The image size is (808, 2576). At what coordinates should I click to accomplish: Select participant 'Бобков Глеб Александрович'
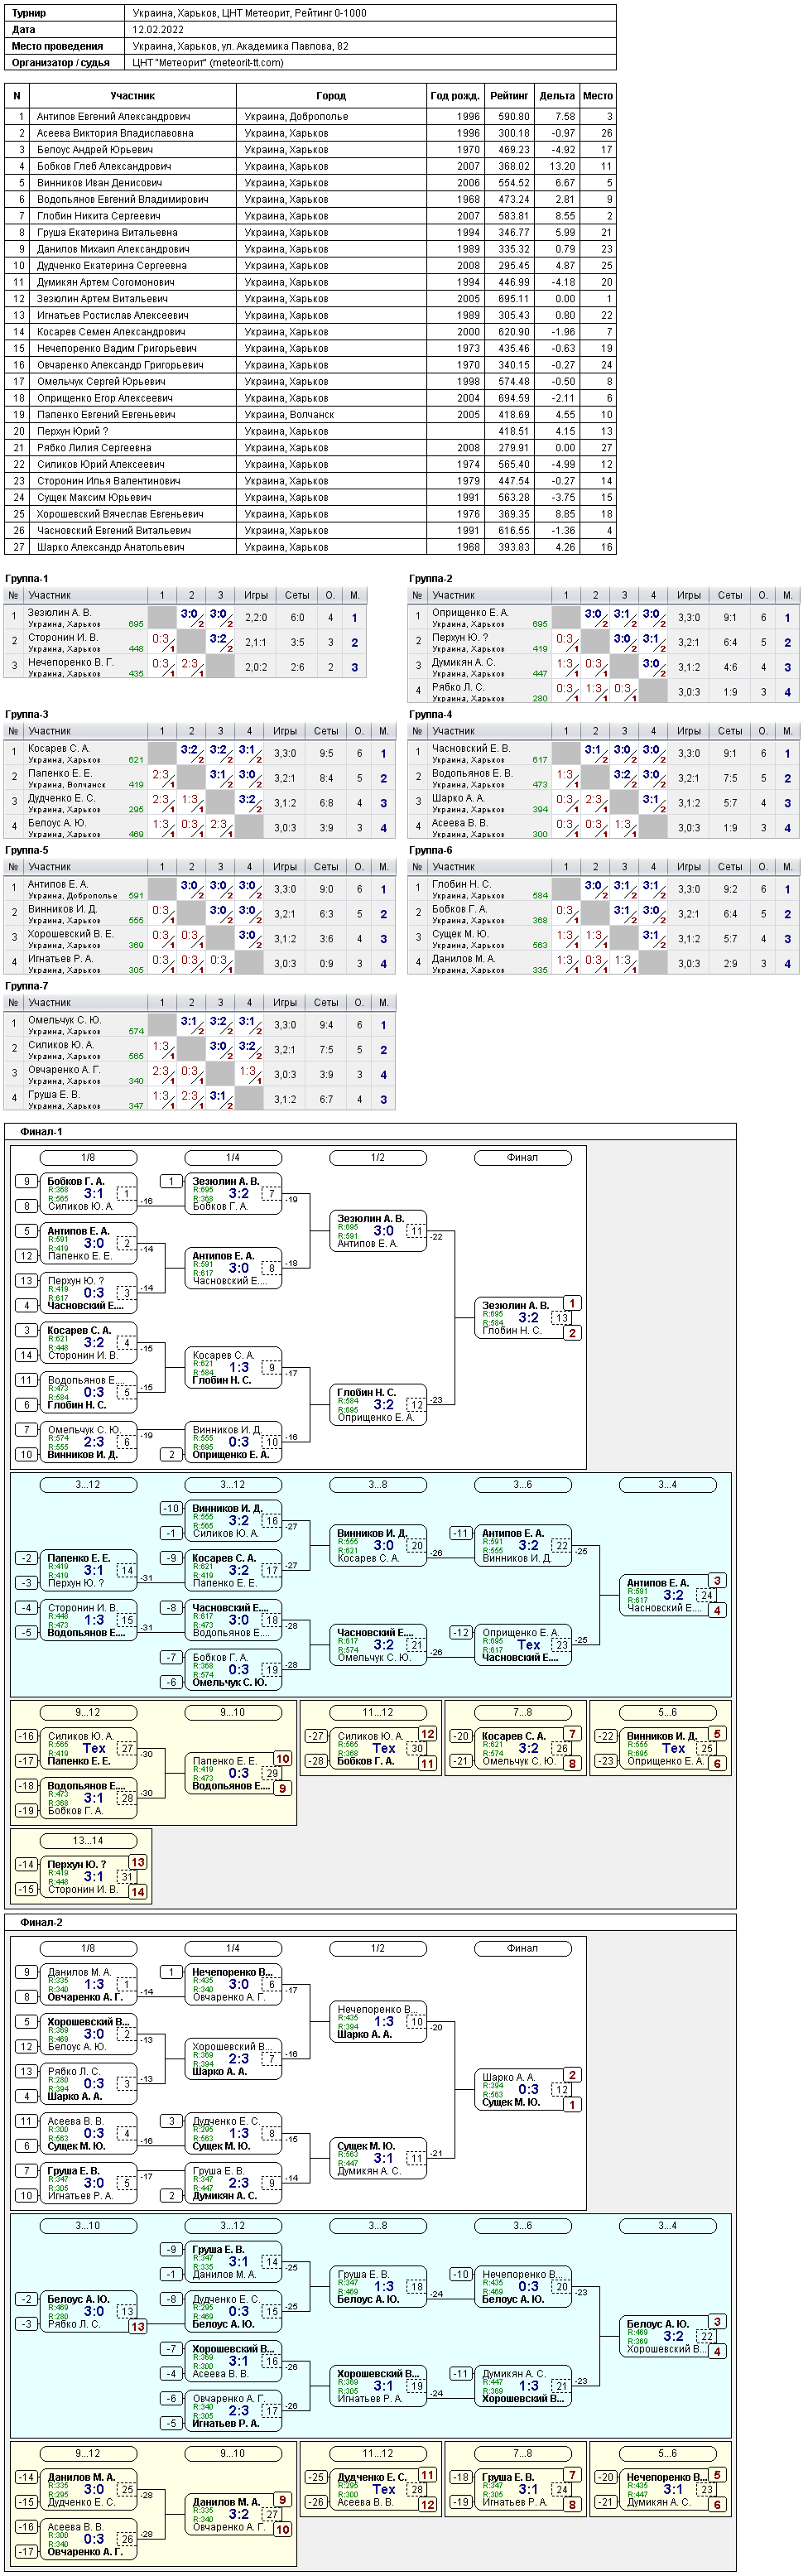pos(103,166)
